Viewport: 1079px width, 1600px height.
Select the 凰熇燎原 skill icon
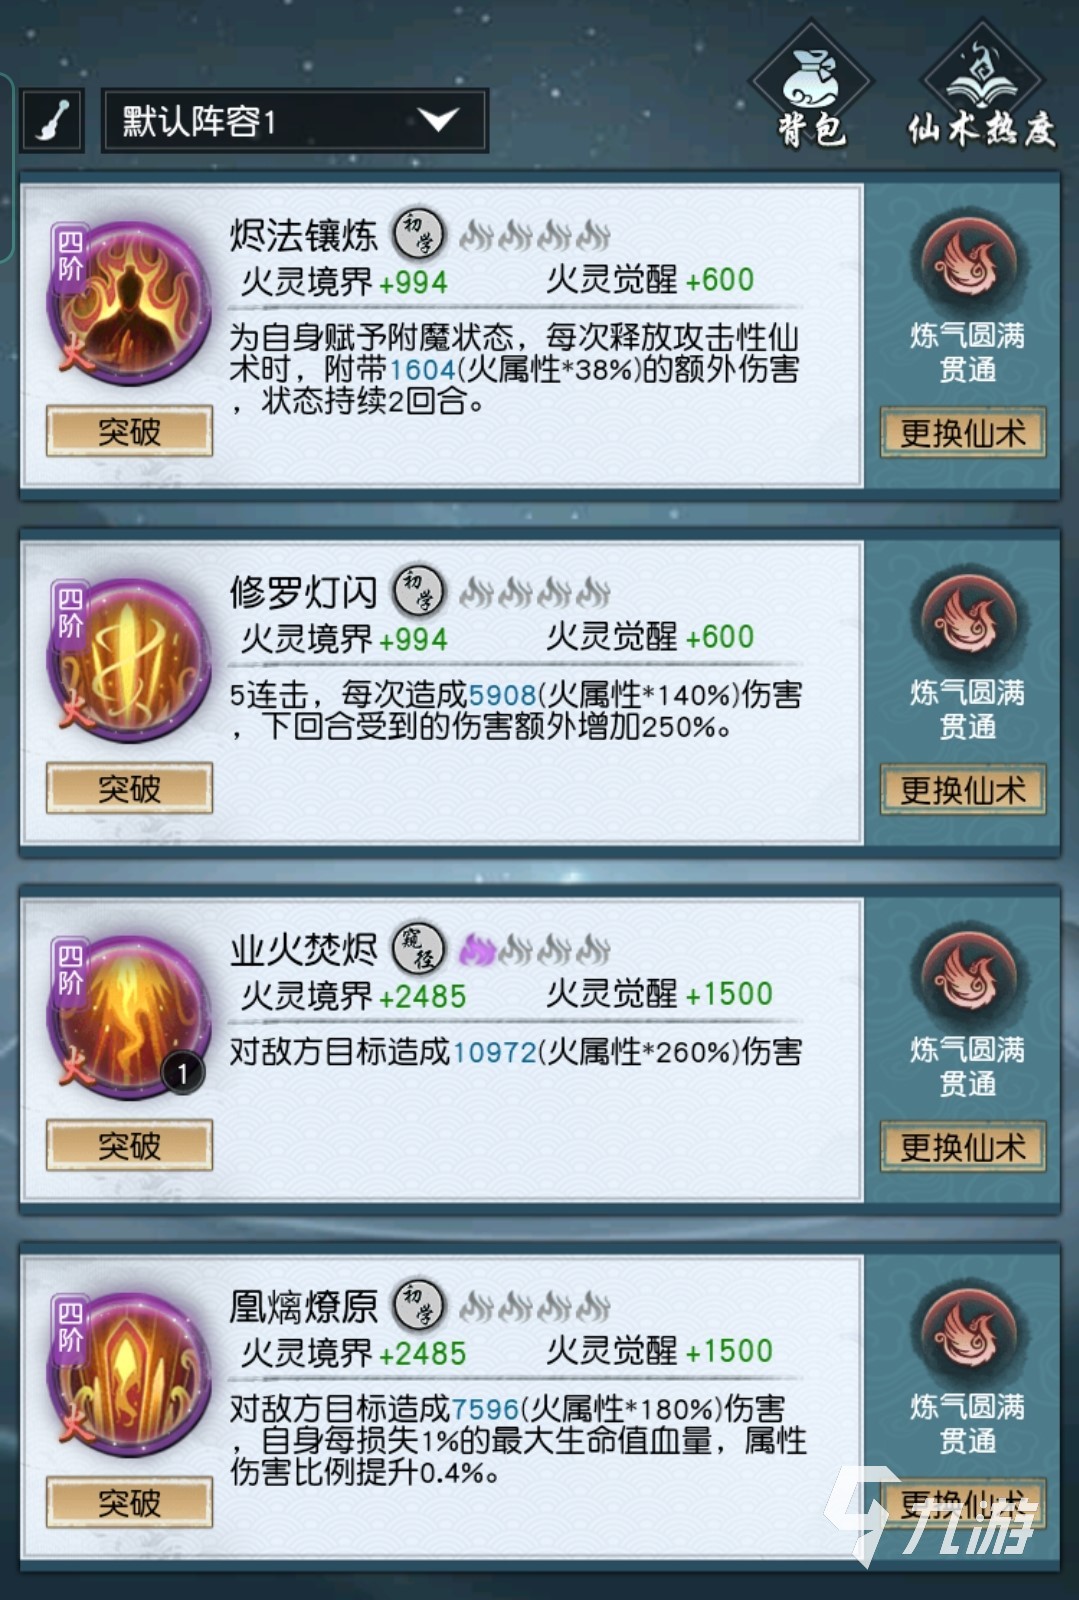128,1374
